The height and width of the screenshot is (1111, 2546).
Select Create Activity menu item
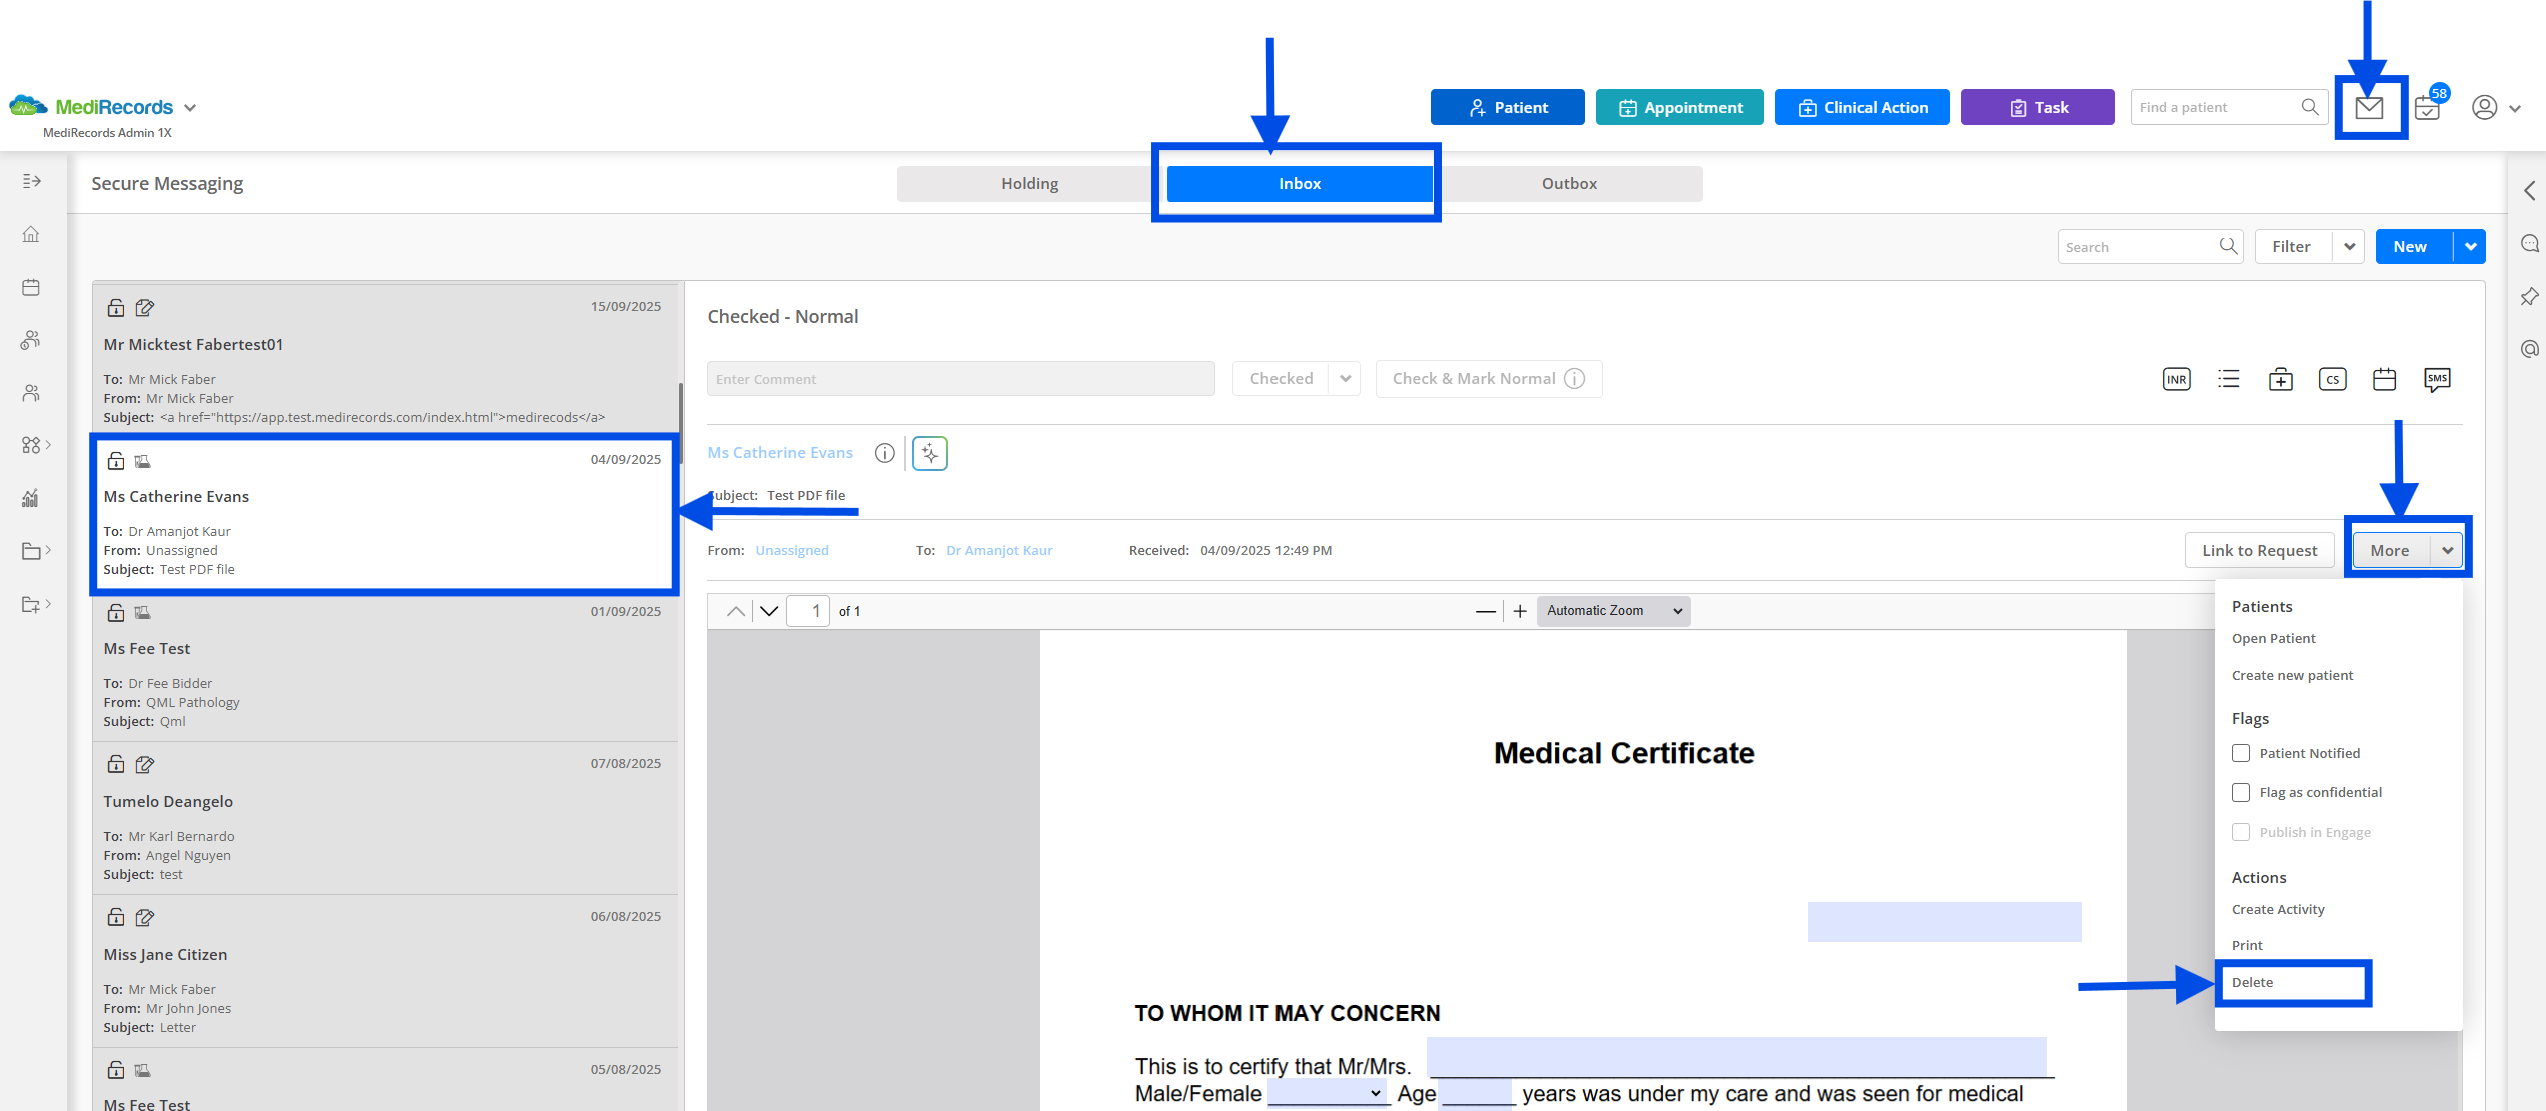pyautogui.click(x=2278, y=909)
